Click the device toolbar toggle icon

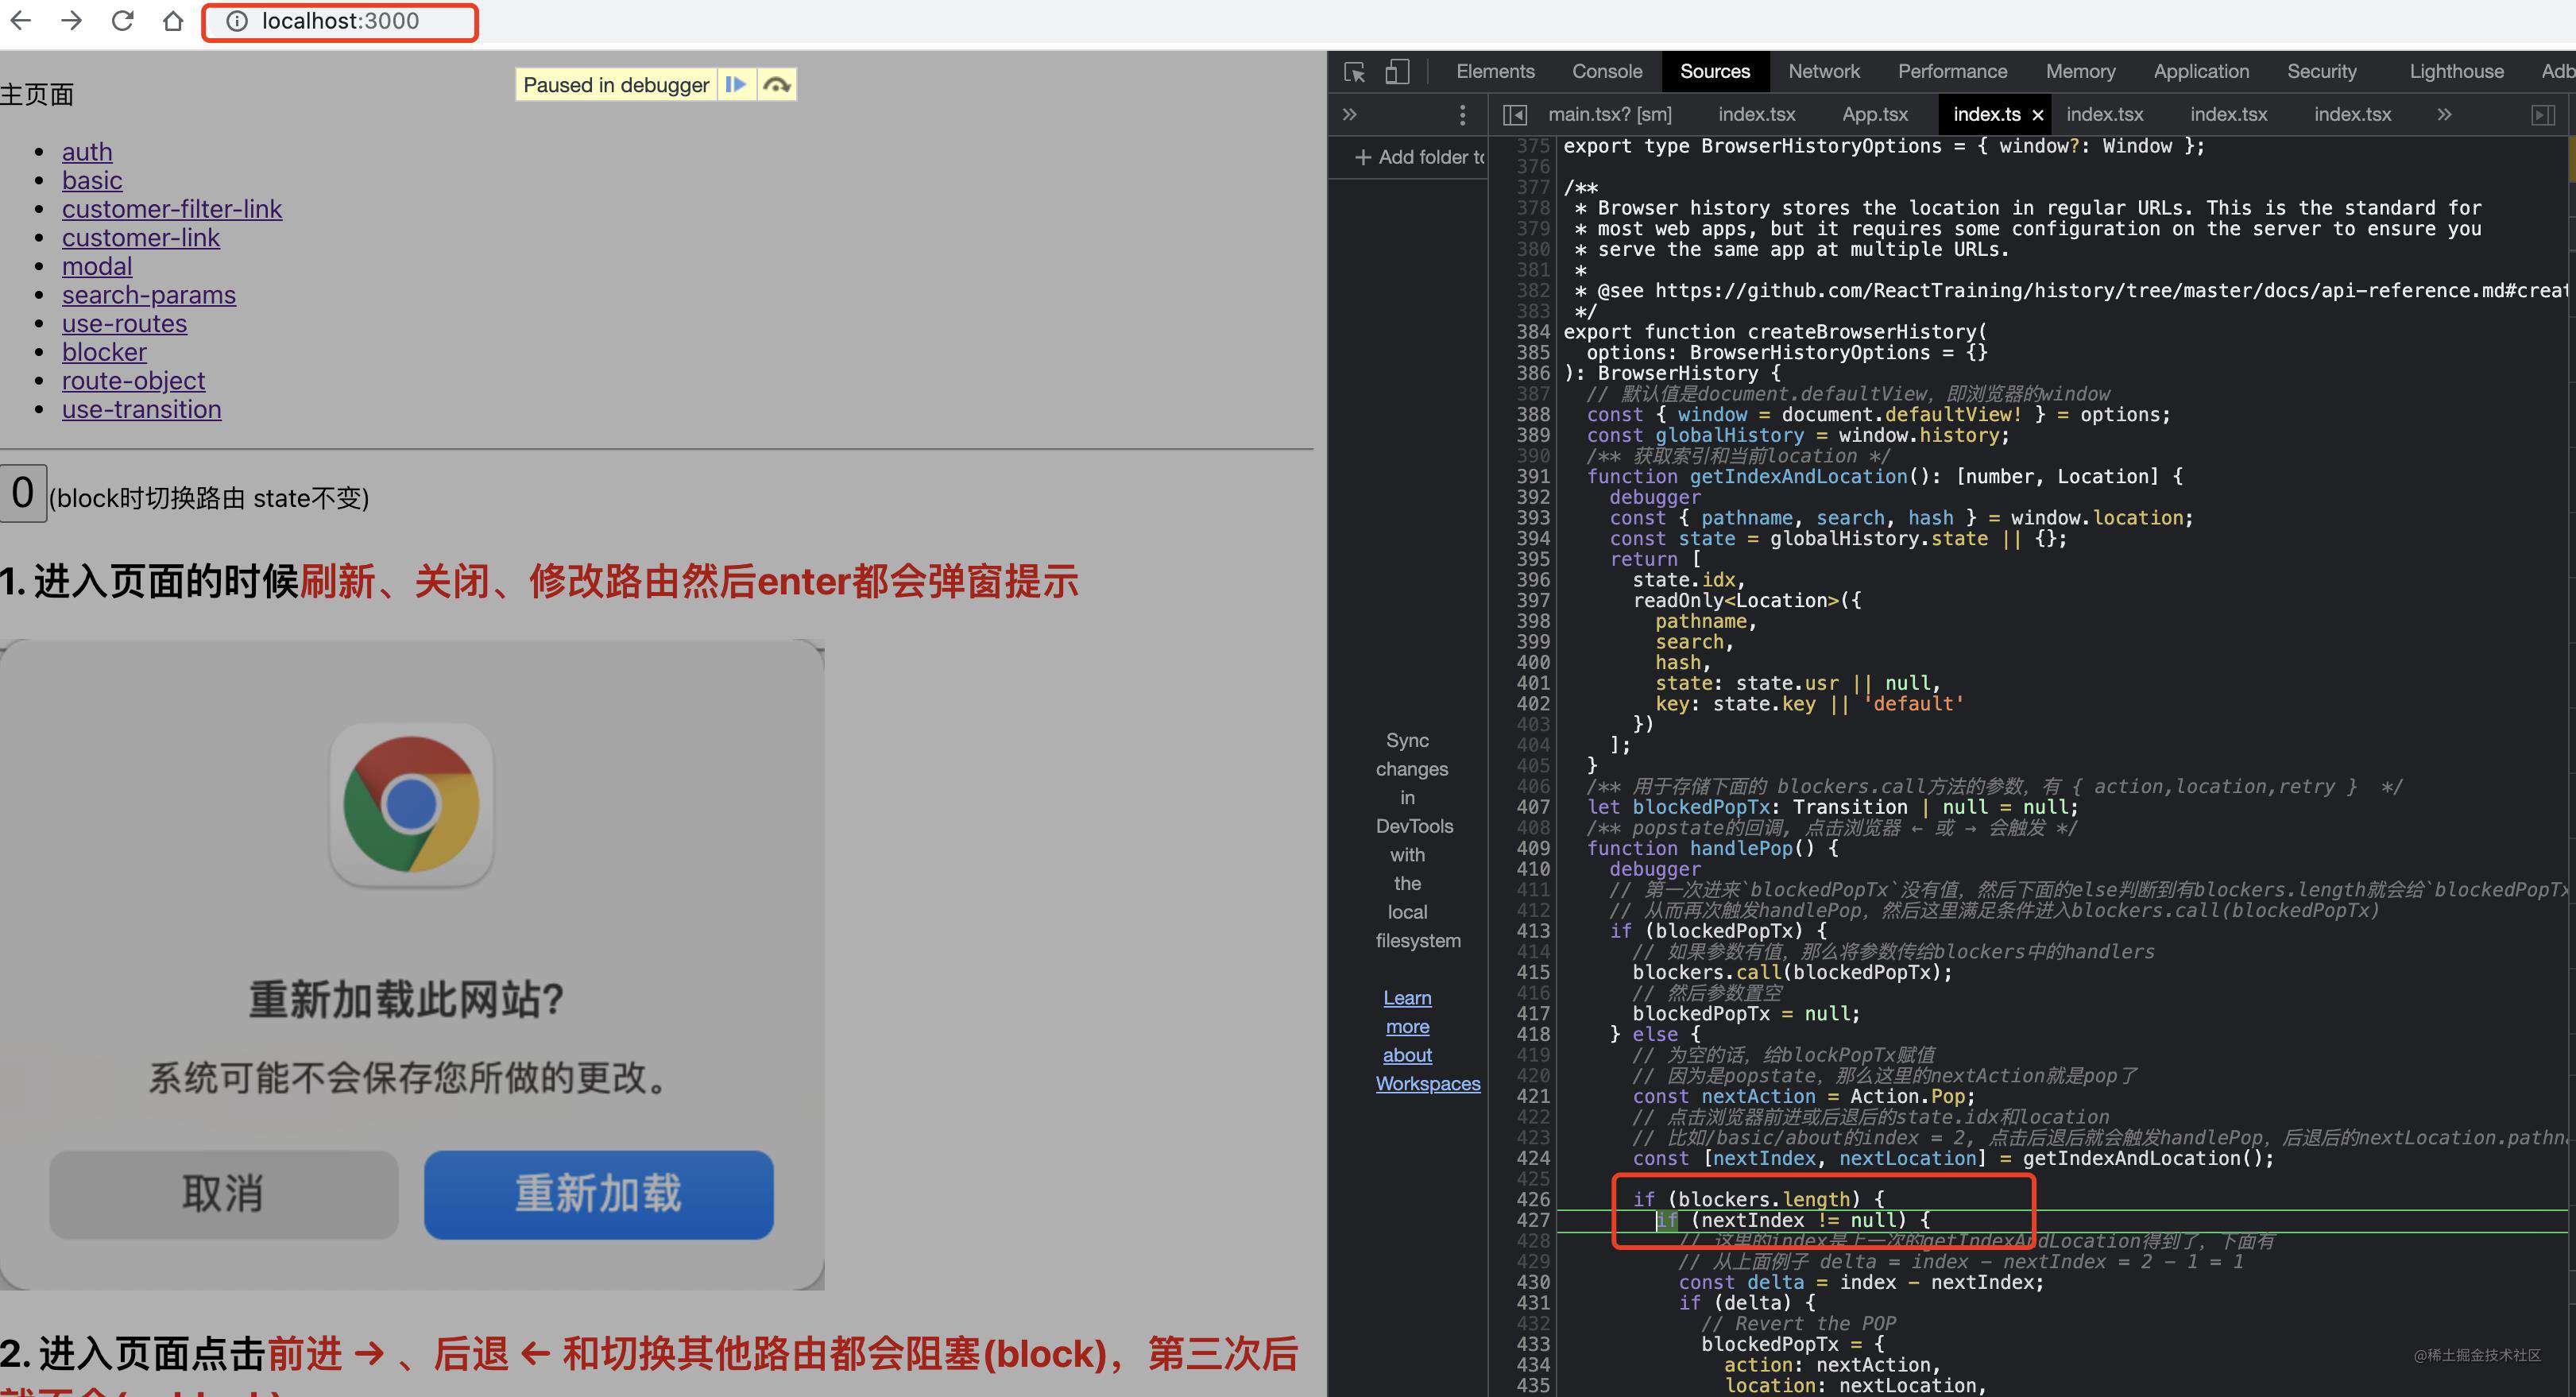(1398, 71)
